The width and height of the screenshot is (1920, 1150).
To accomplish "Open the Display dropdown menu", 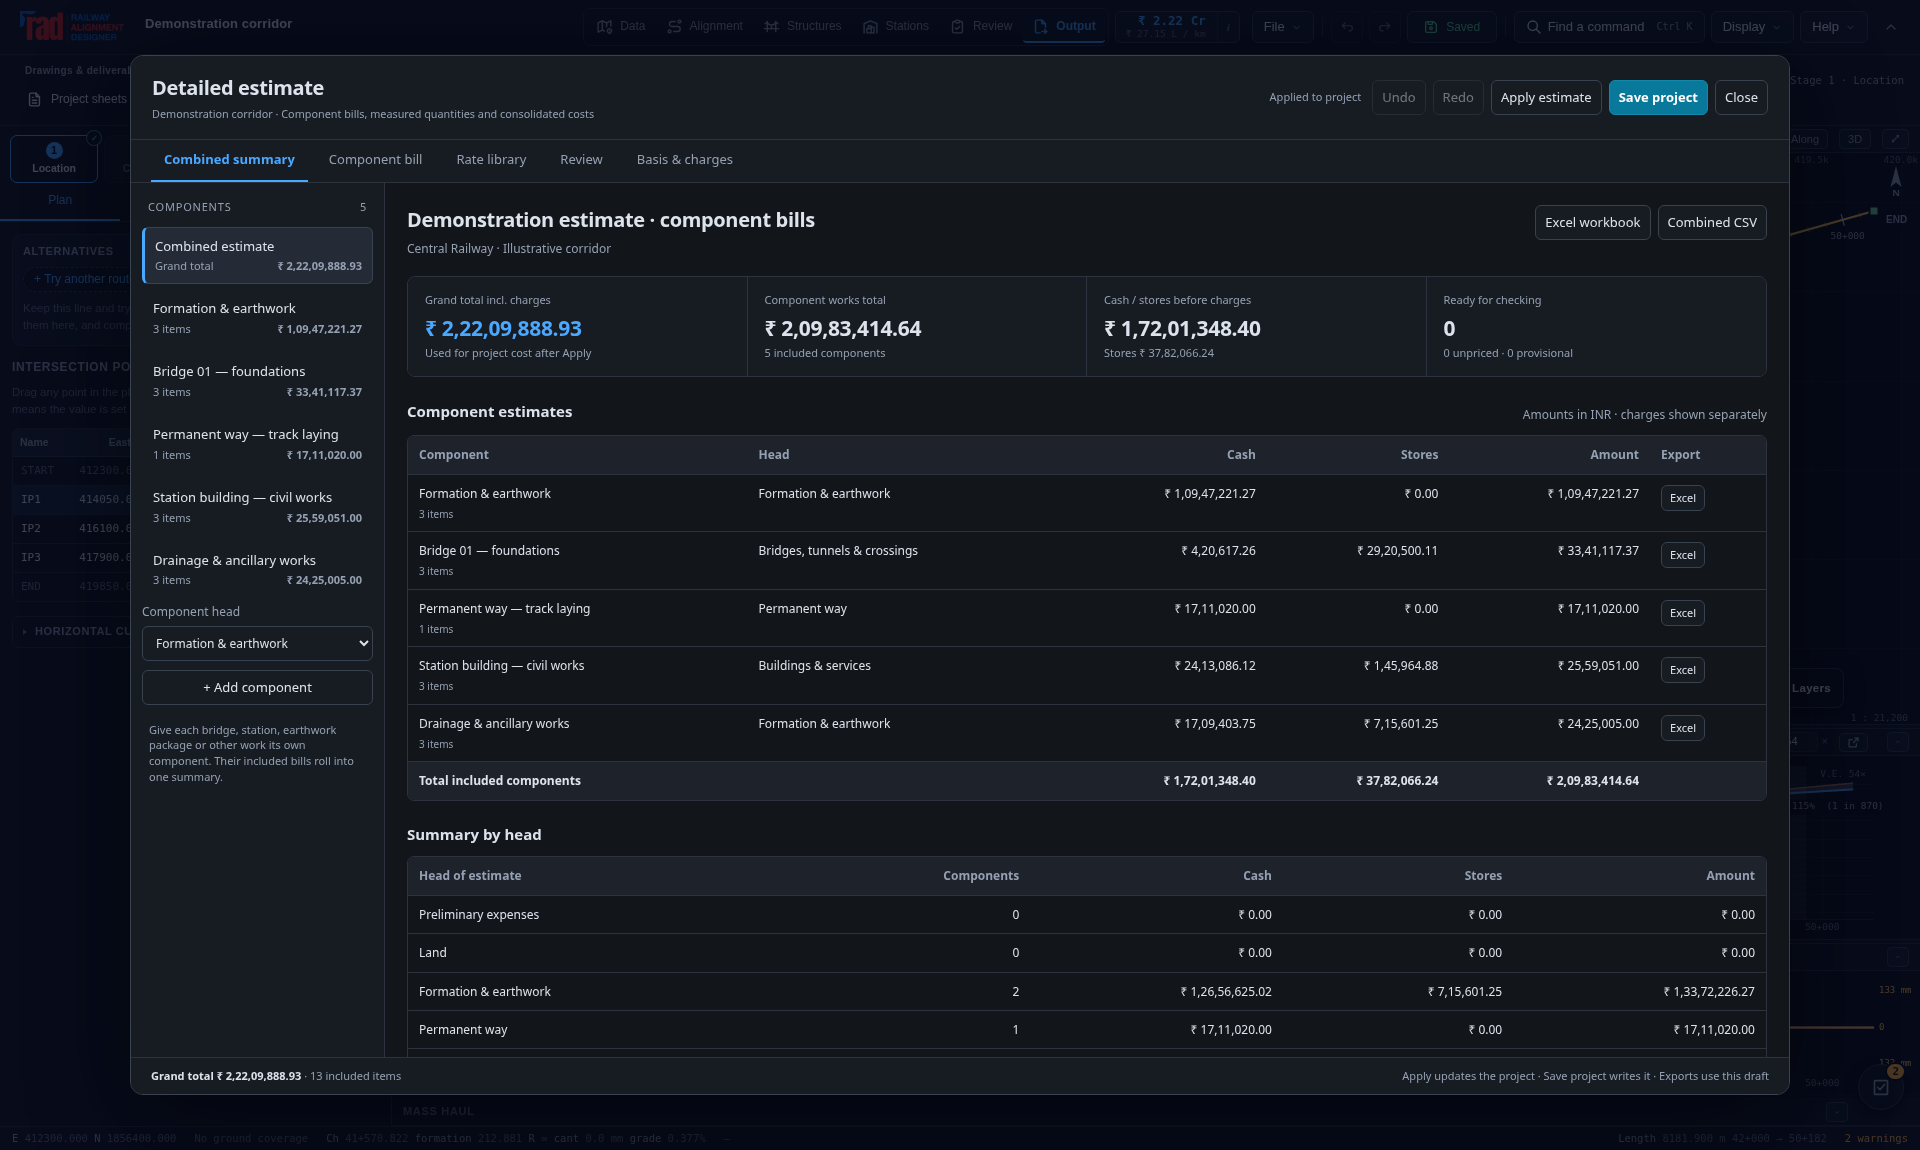I will [x=1751, y=27].
